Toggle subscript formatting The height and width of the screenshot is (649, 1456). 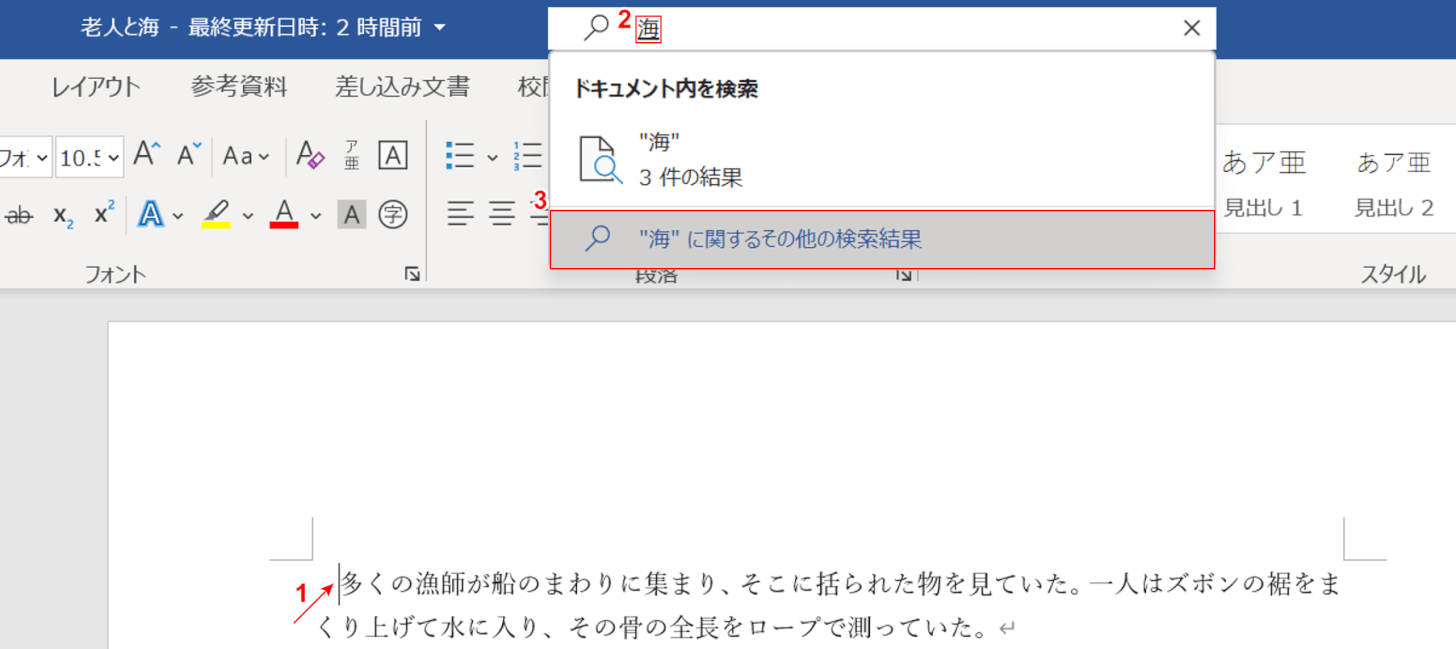(63, 215)
